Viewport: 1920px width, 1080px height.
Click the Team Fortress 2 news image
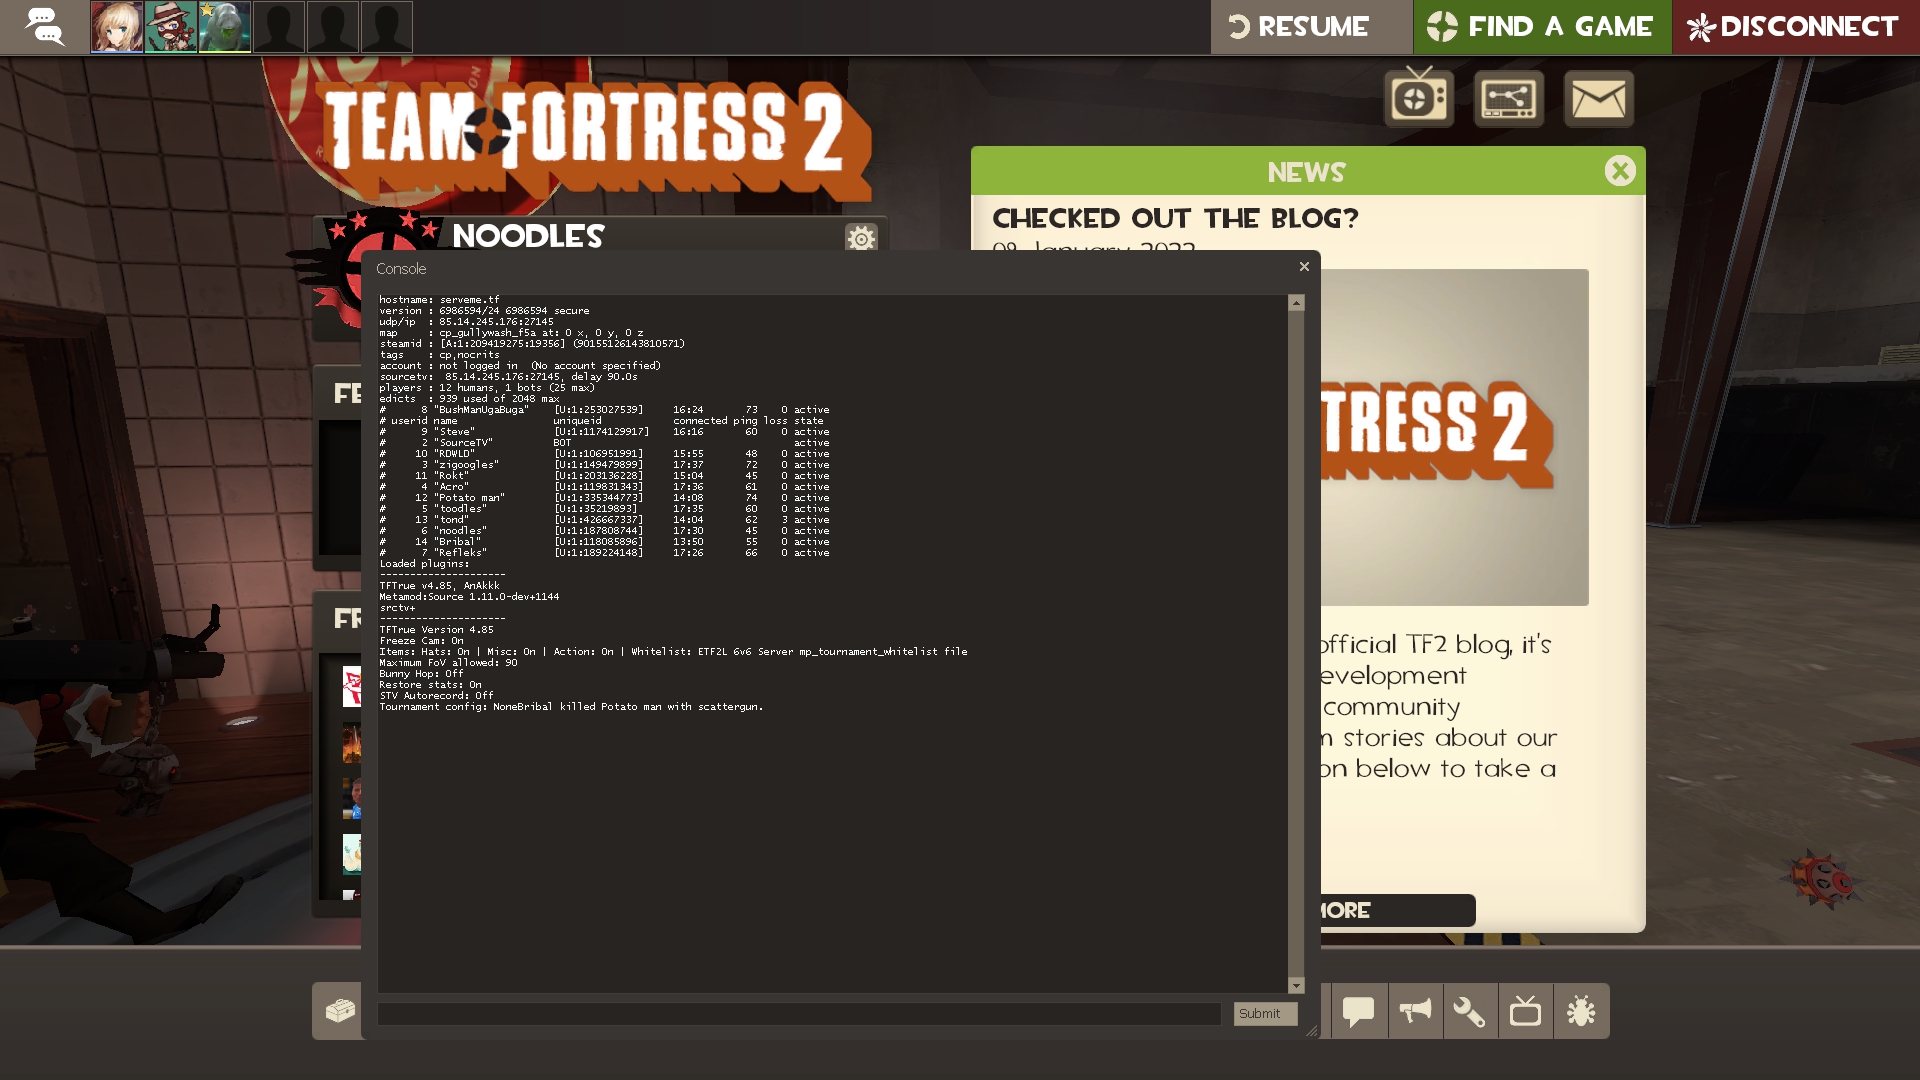pos(1454,437)
